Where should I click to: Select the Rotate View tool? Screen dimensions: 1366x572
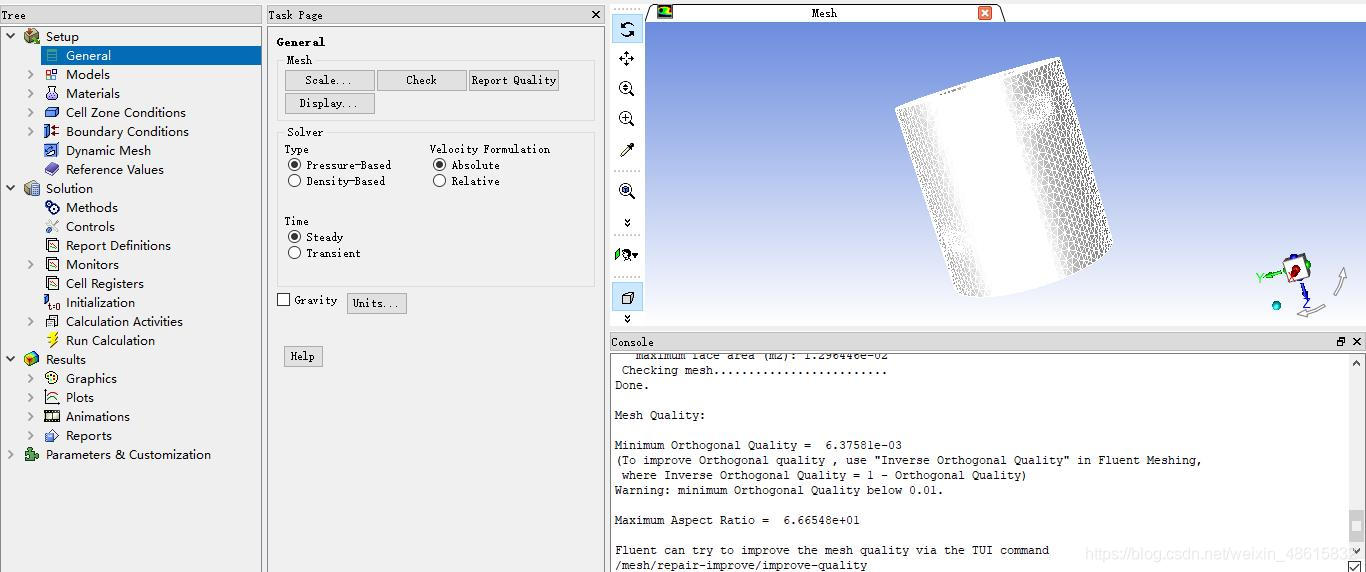pos(627,29)
